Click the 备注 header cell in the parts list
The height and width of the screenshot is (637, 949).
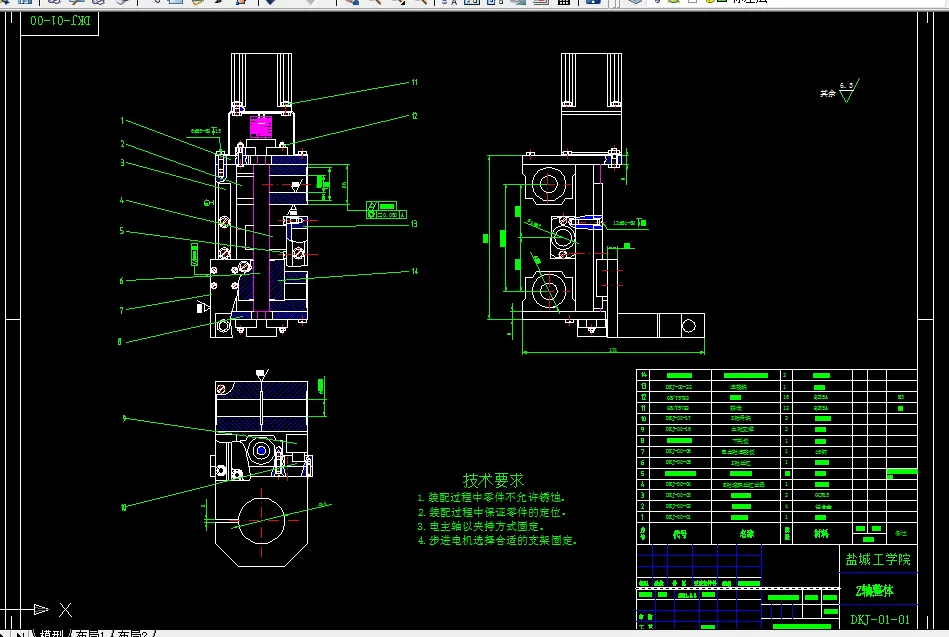[x=901, y=533]
